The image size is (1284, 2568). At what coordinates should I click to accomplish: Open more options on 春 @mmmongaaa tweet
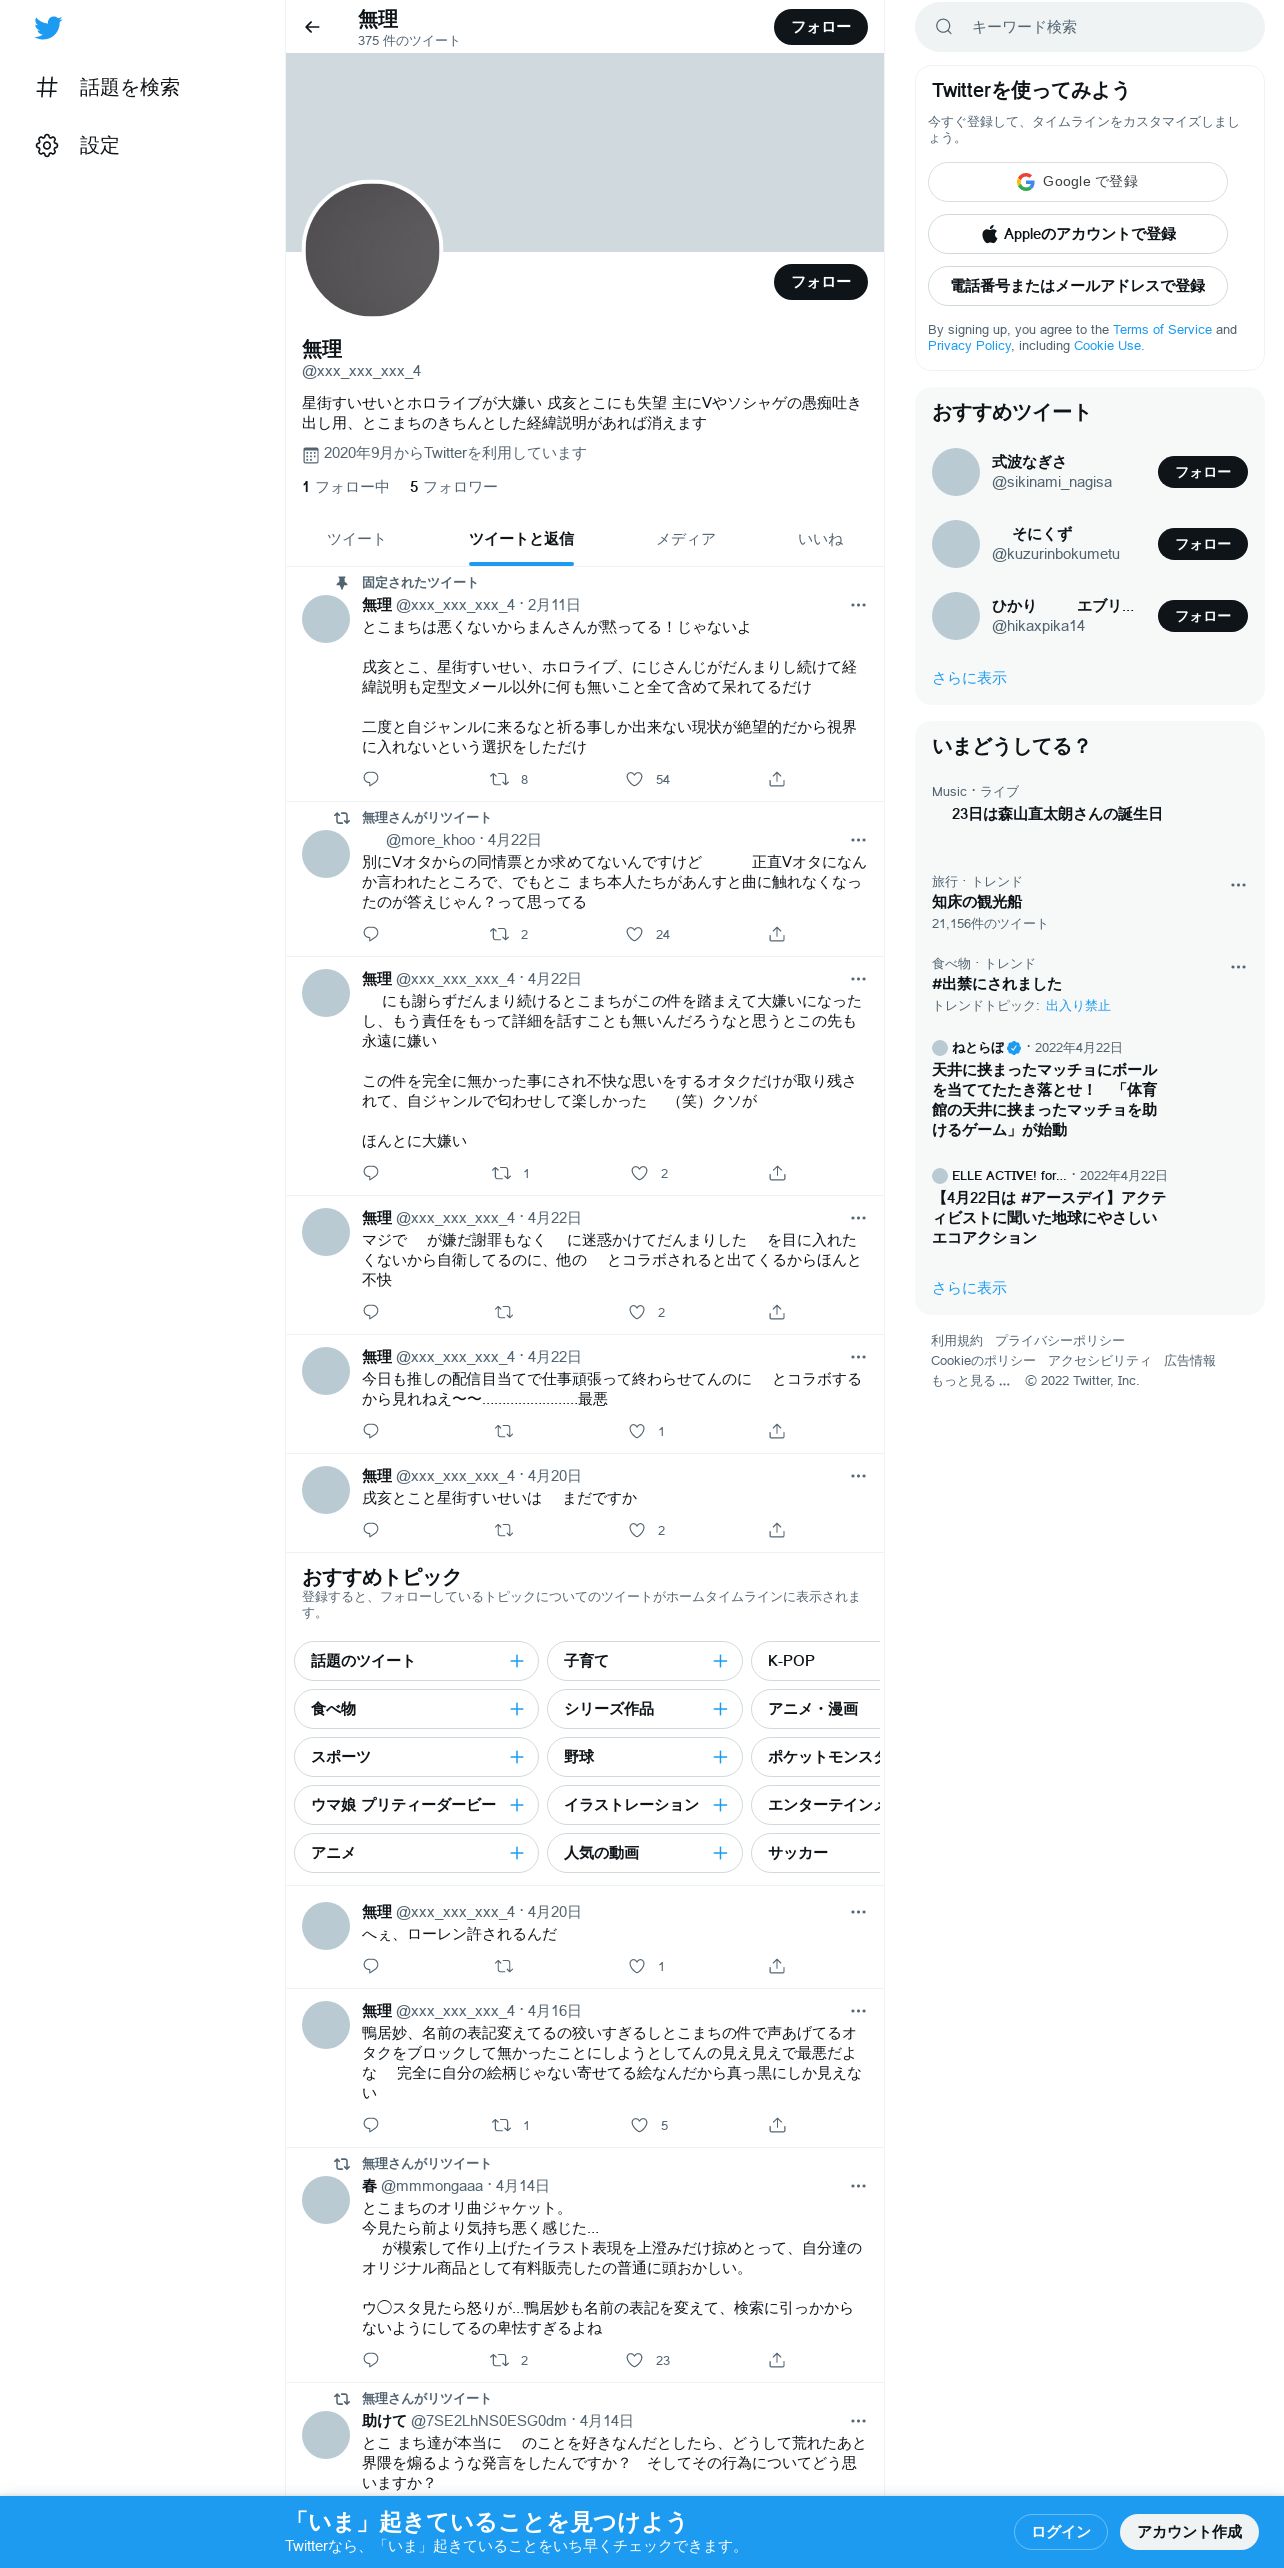click(858, 2186)
